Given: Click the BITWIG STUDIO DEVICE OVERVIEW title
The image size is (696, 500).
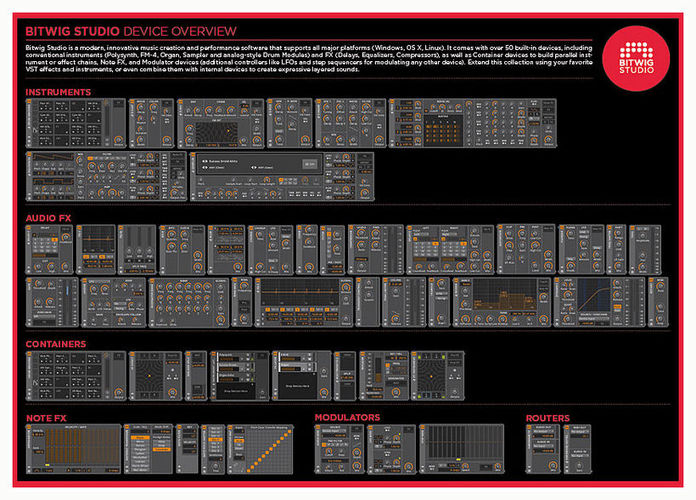Looking at the screenshot, I should point(131,32).
